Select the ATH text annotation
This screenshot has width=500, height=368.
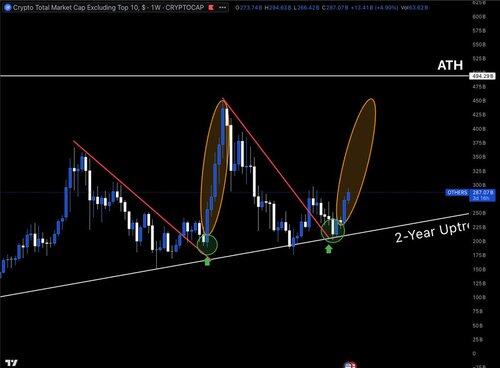(x=450, y=65)
